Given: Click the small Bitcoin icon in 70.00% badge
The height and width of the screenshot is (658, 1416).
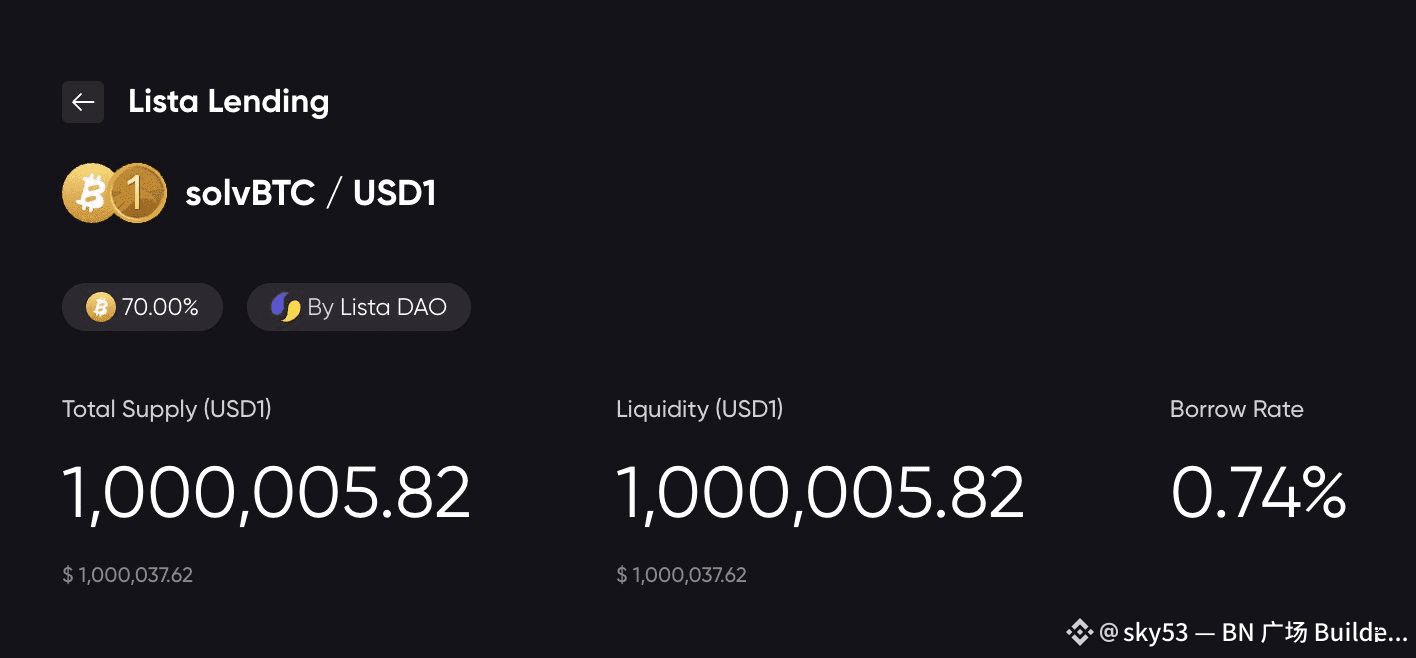Looking at the screenshot, I should click(100, 307).
